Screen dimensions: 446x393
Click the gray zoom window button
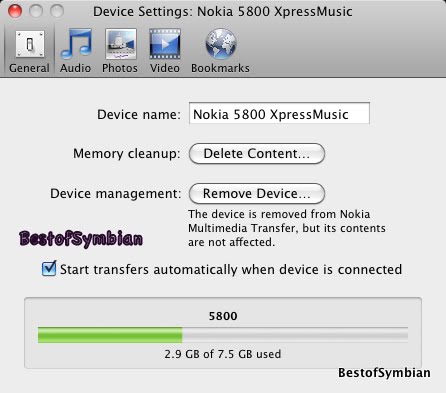click(x=57, y=11)
